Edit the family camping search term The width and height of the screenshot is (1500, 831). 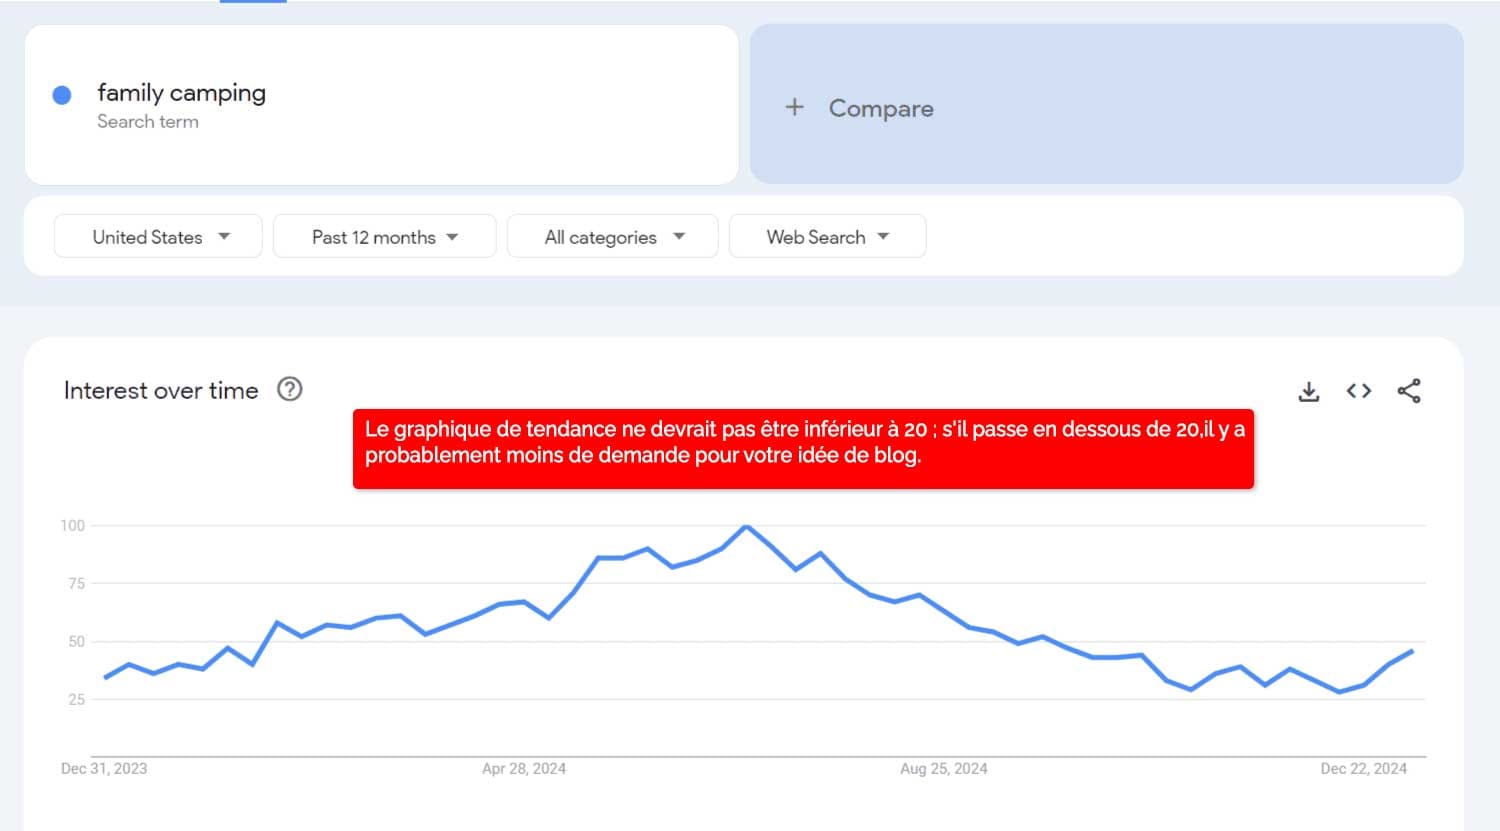click(181, 93)
